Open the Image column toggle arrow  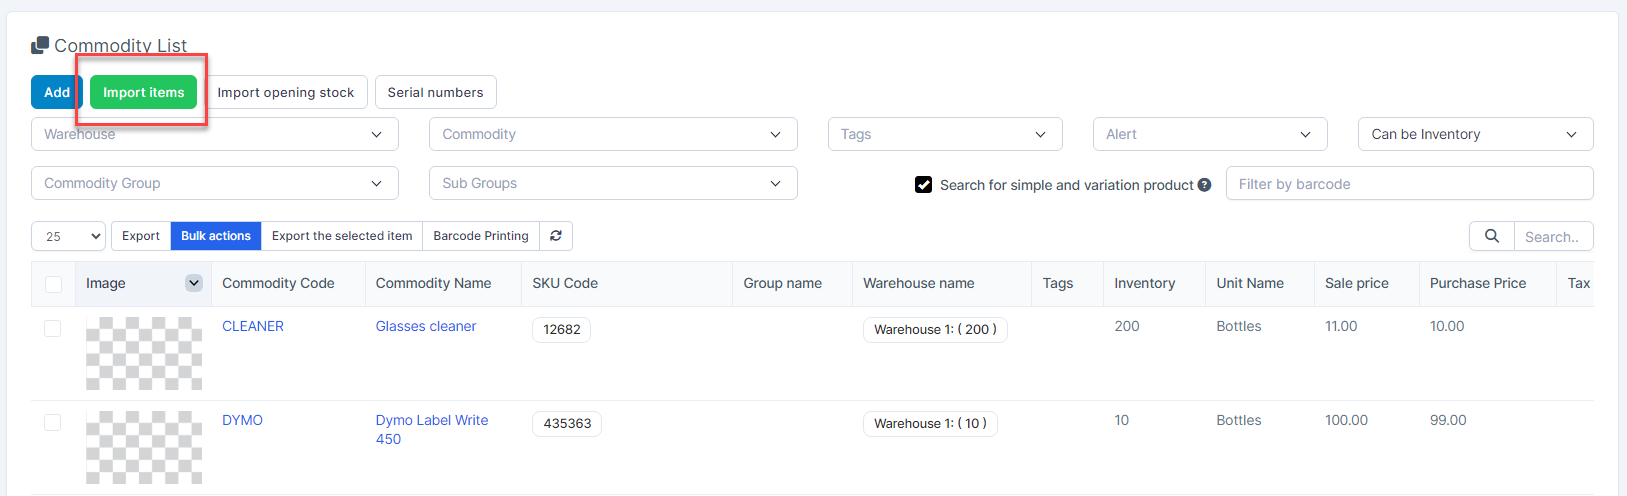194,283
